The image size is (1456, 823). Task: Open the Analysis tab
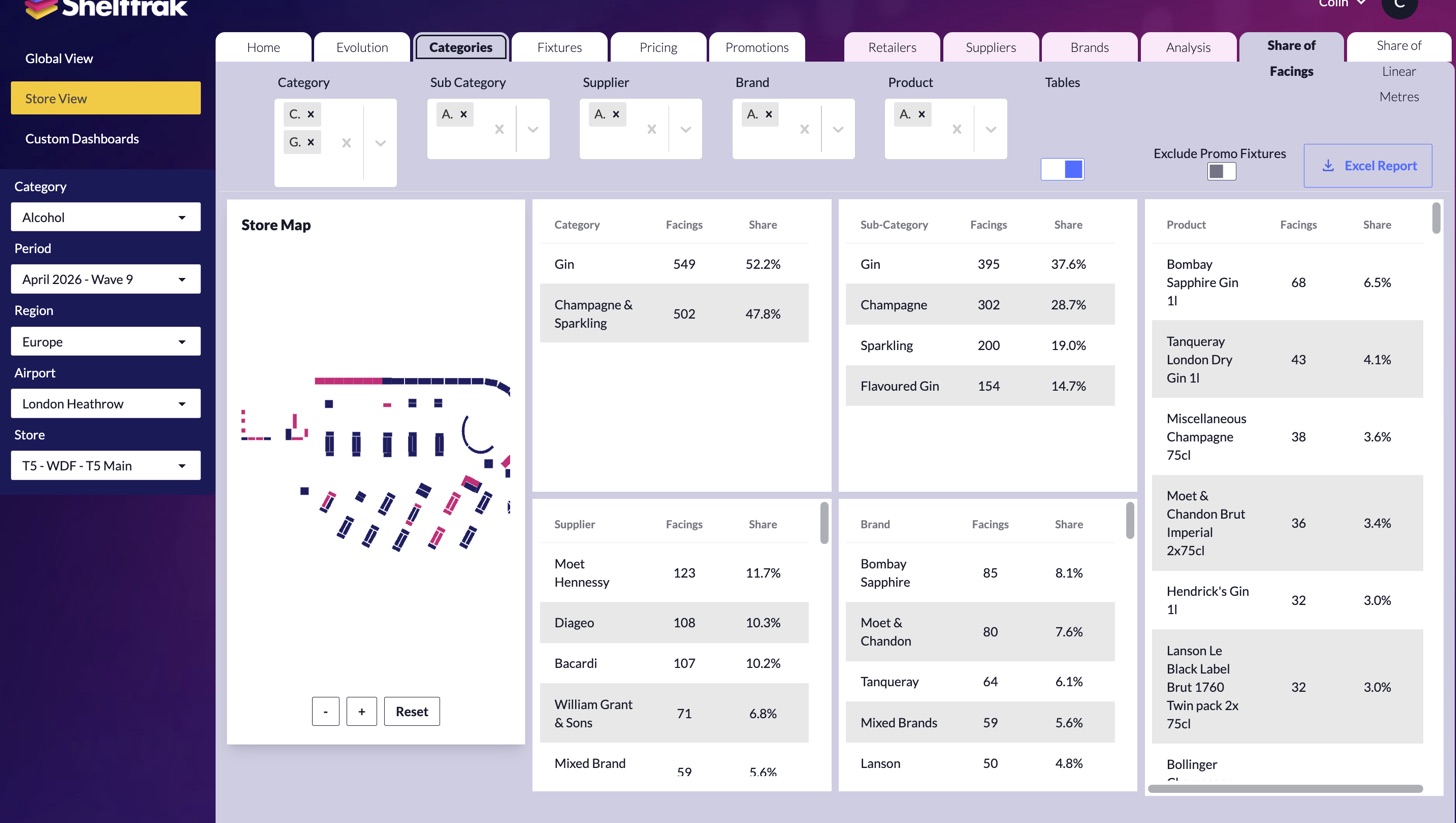tap(1188, 47)
